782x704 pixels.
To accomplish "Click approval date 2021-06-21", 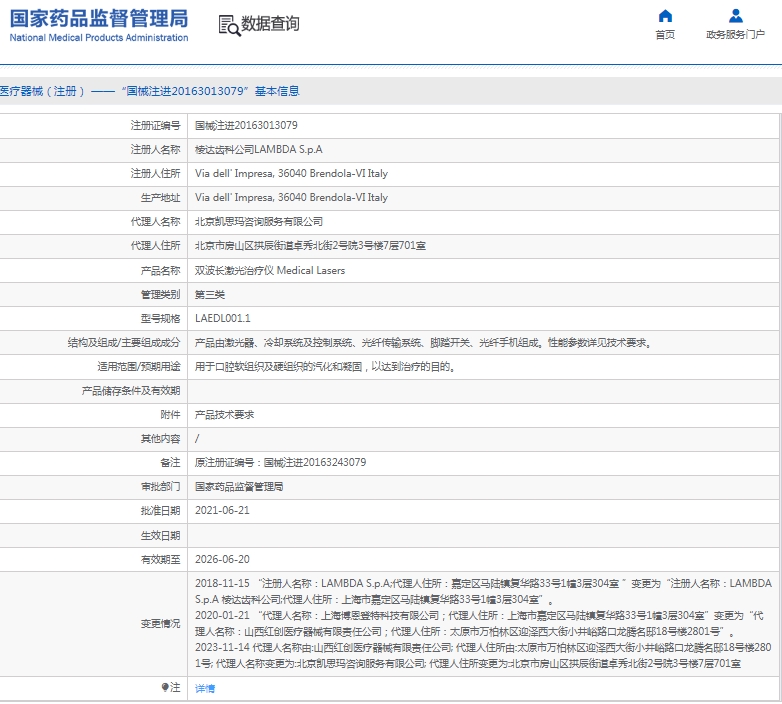I will click(x=222, y=510).
